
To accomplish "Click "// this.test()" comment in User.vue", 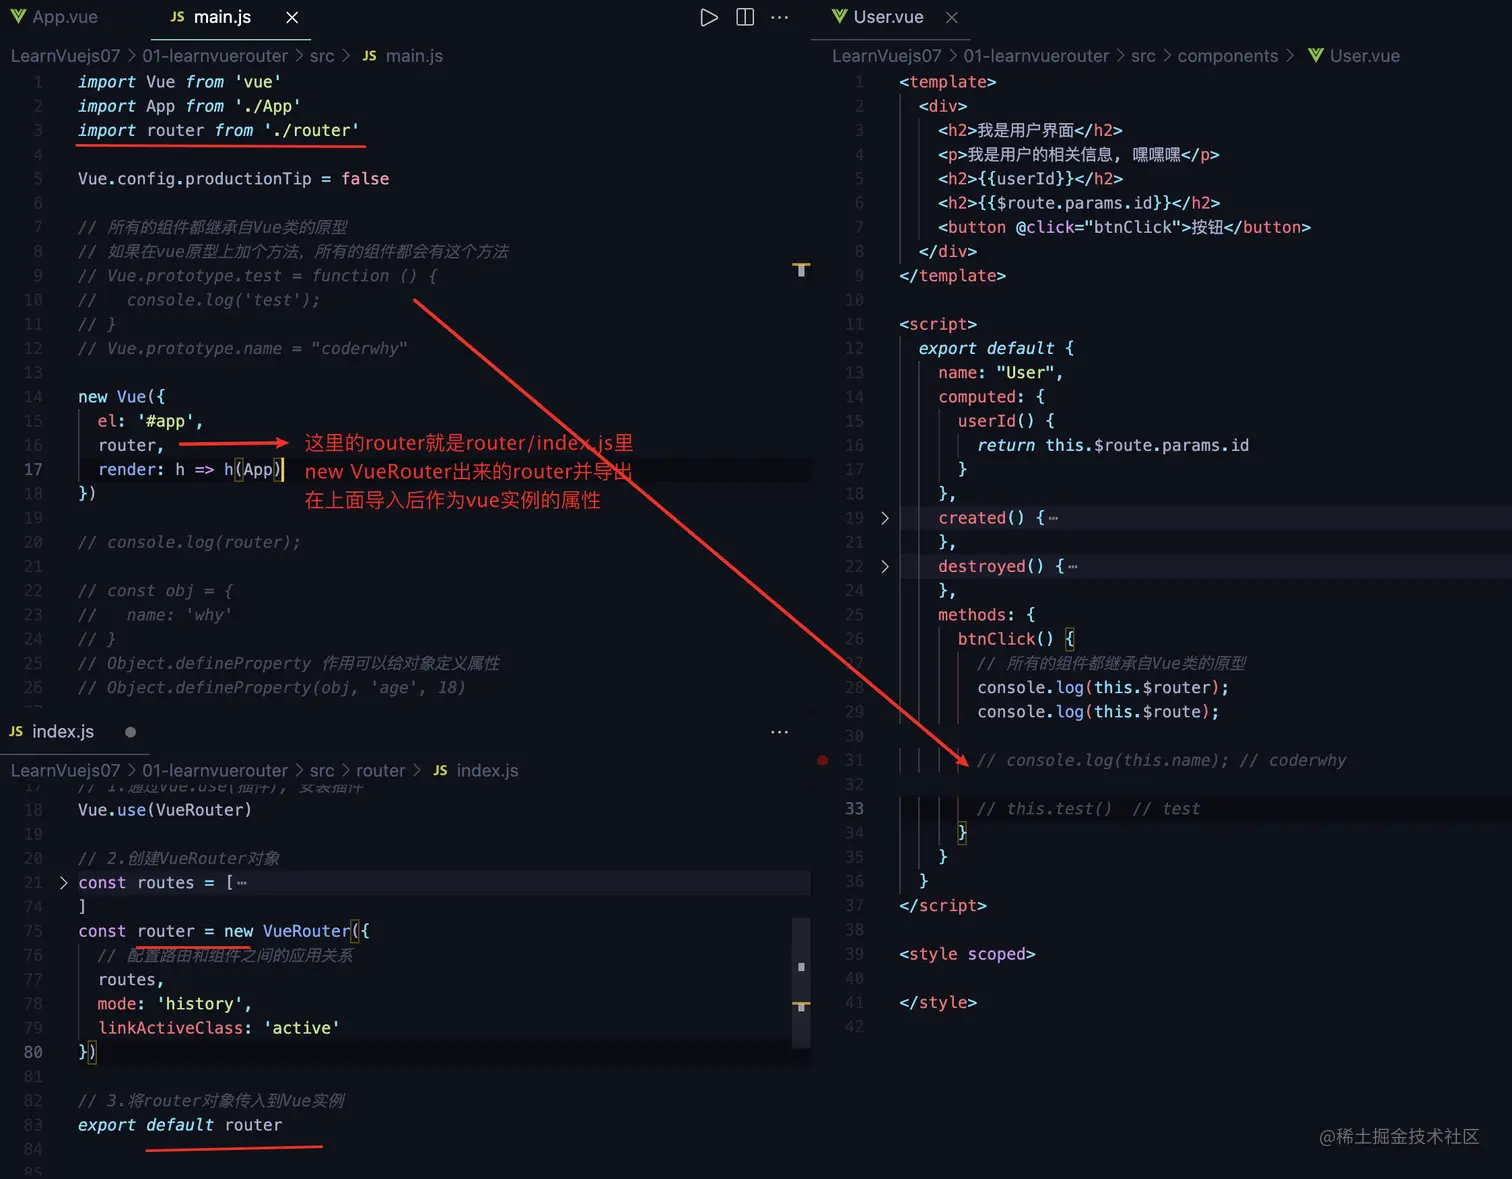I will coord(1044,808).
